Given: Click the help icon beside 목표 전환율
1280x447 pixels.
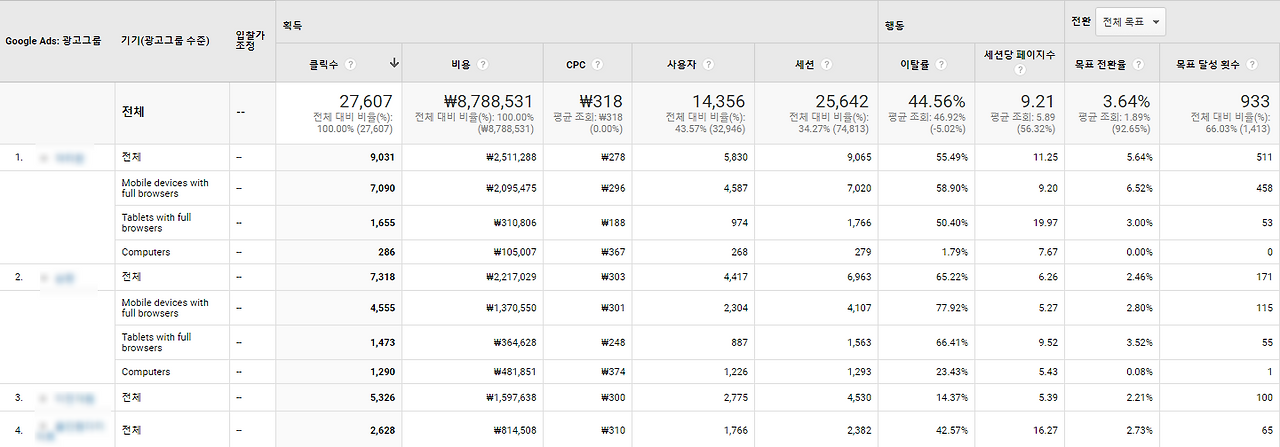Looking at the screenshot, I should coord(1138,64).
